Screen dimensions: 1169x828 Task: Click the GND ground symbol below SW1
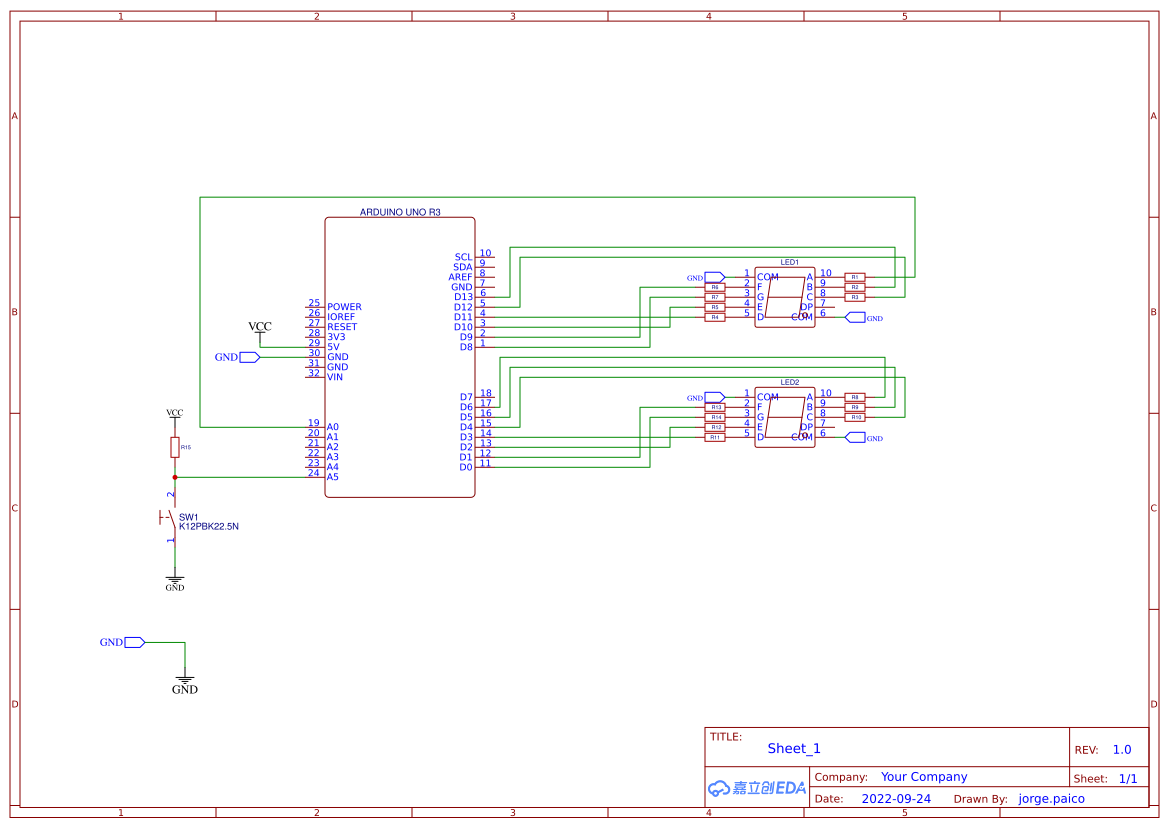(x=175, y=578)
